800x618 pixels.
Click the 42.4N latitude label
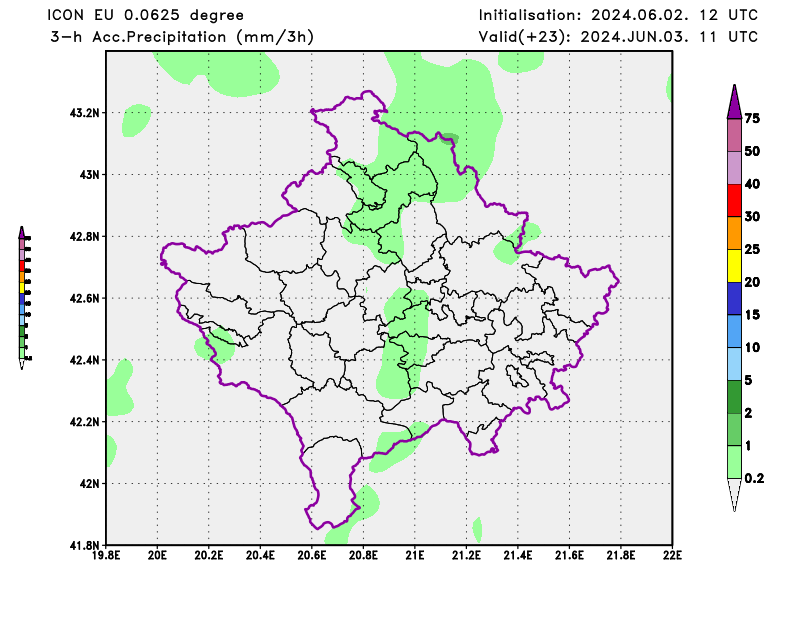coord(84,360)
